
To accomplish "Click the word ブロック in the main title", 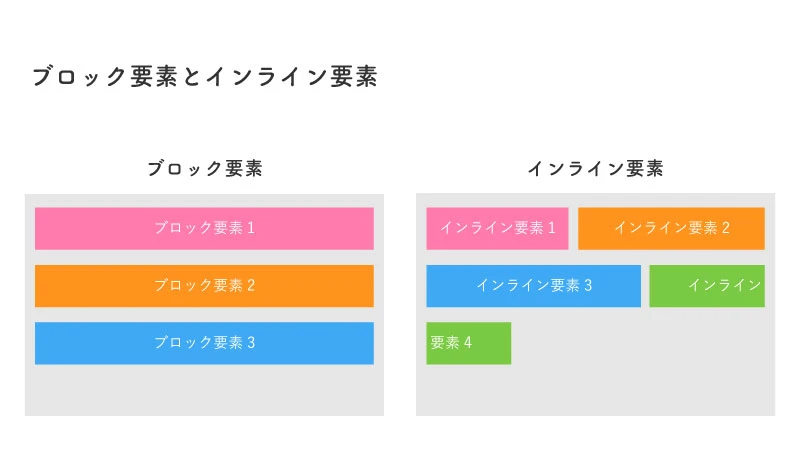I will 78,78.
